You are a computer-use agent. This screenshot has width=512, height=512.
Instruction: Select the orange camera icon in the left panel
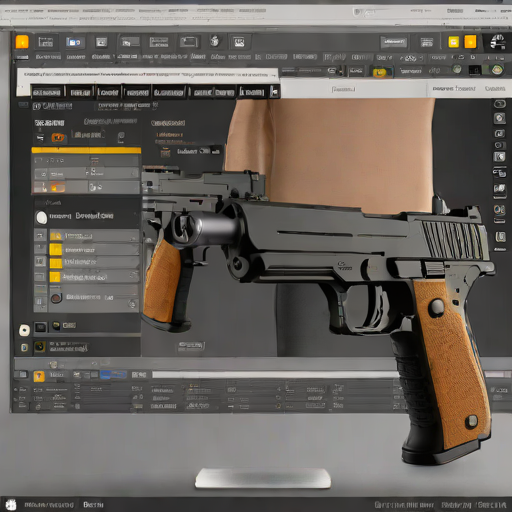(x=58, y=137)
